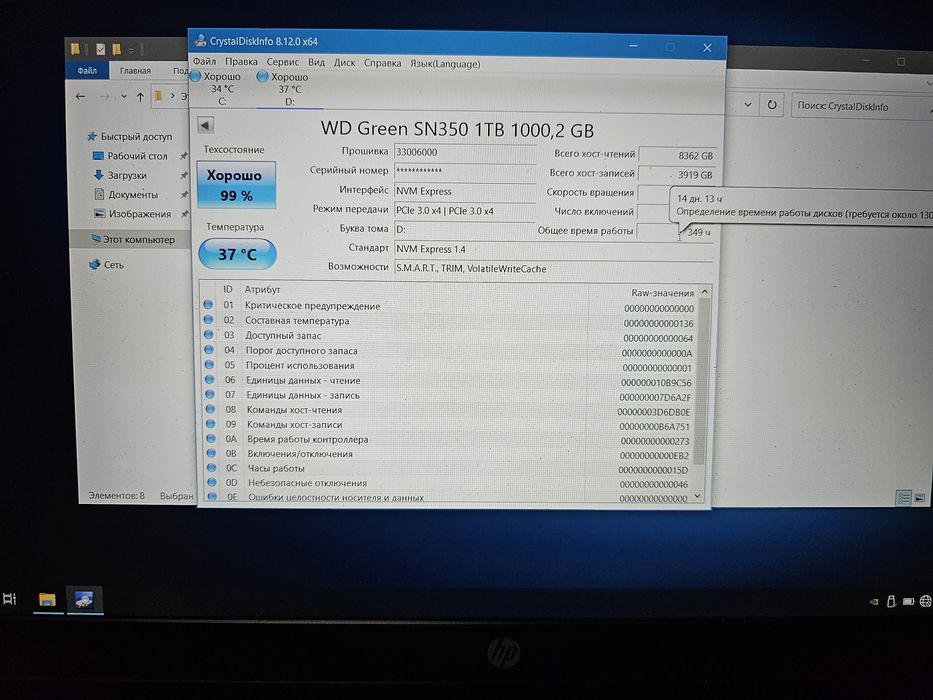Switch Explorer to large thumbnails view icon
The image size is (933, 700).
(x=920, y=498)
